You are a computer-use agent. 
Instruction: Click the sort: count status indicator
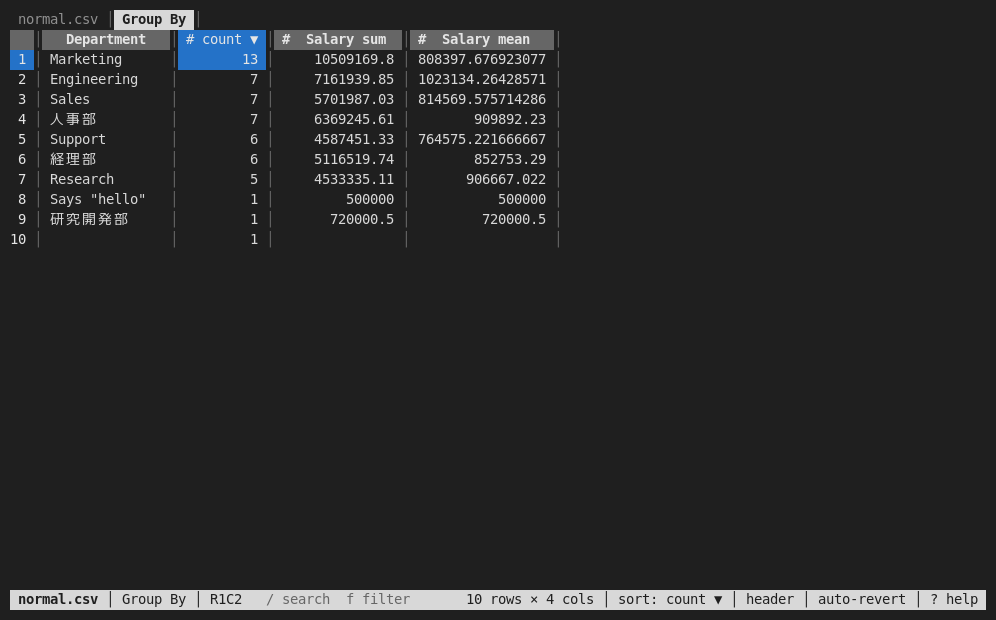670,600
